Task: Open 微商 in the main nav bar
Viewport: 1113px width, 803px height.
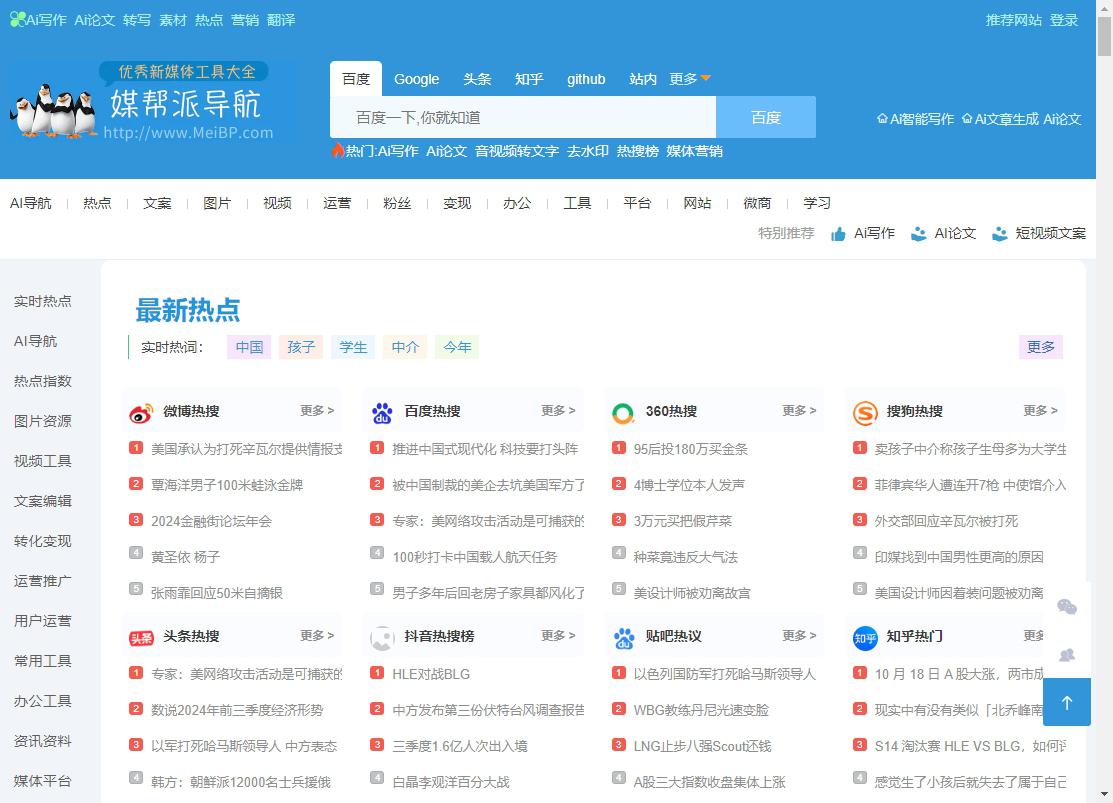Action: (757, 203)
